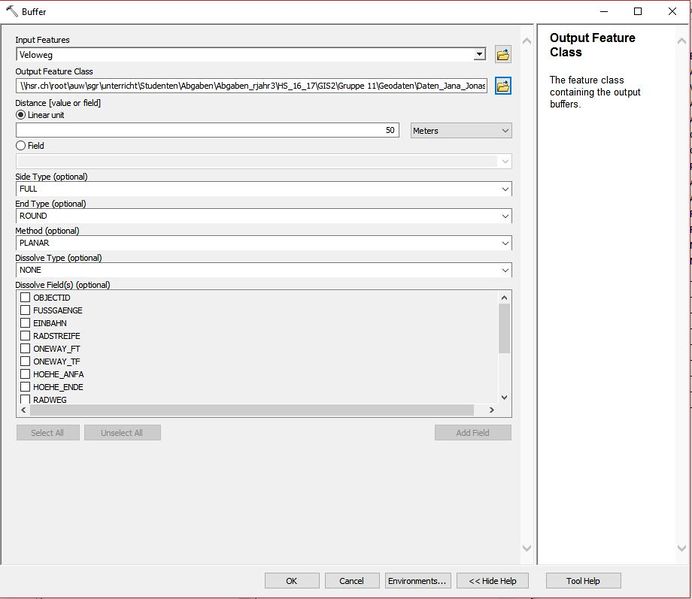The height and width of the screenshot is (599, 692).
Task: Click the Buffer hammer icon in title bar
Action: click(11, 11)
